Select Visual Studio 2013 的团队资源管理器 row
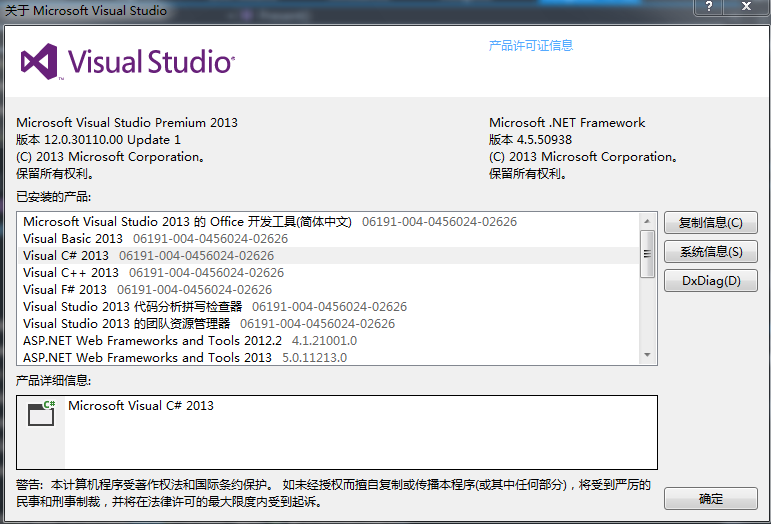The width and height of the screenshot is (771, 524). (x=328, y=323)
